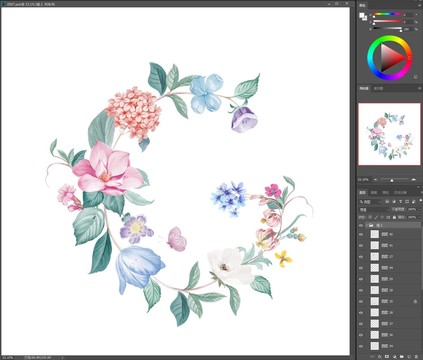This screenshot has height=360, width=423.
Task: Switch to the 历史记录 (History) tab
Action: point(400,192)
